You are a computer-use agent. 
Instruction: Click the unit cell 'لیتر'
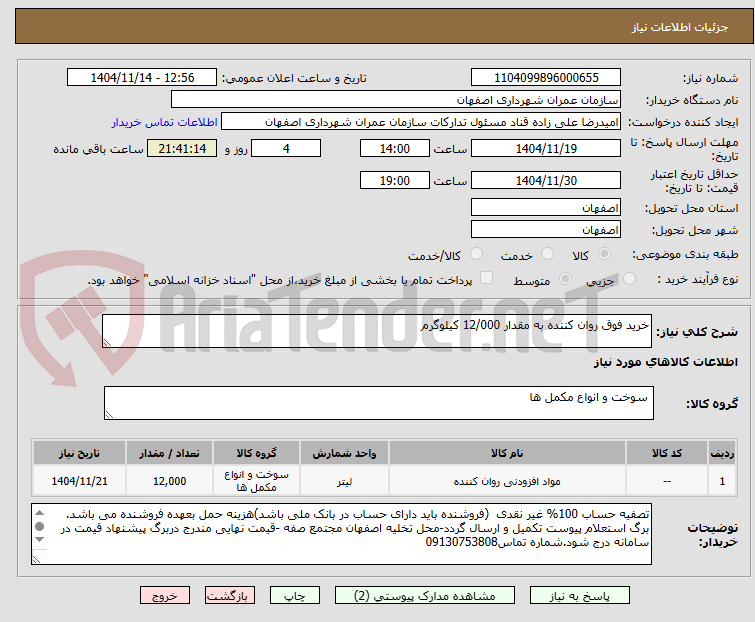pyautogui.click(x=344, y=481)
